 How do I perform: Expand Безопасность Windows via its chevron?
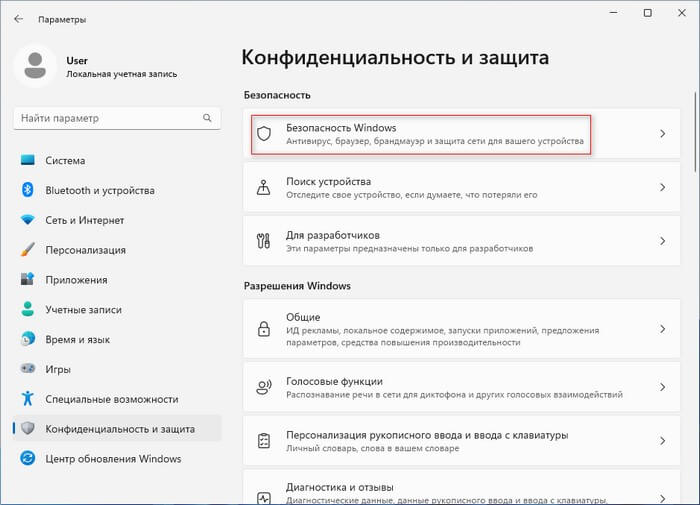point(662,134)
